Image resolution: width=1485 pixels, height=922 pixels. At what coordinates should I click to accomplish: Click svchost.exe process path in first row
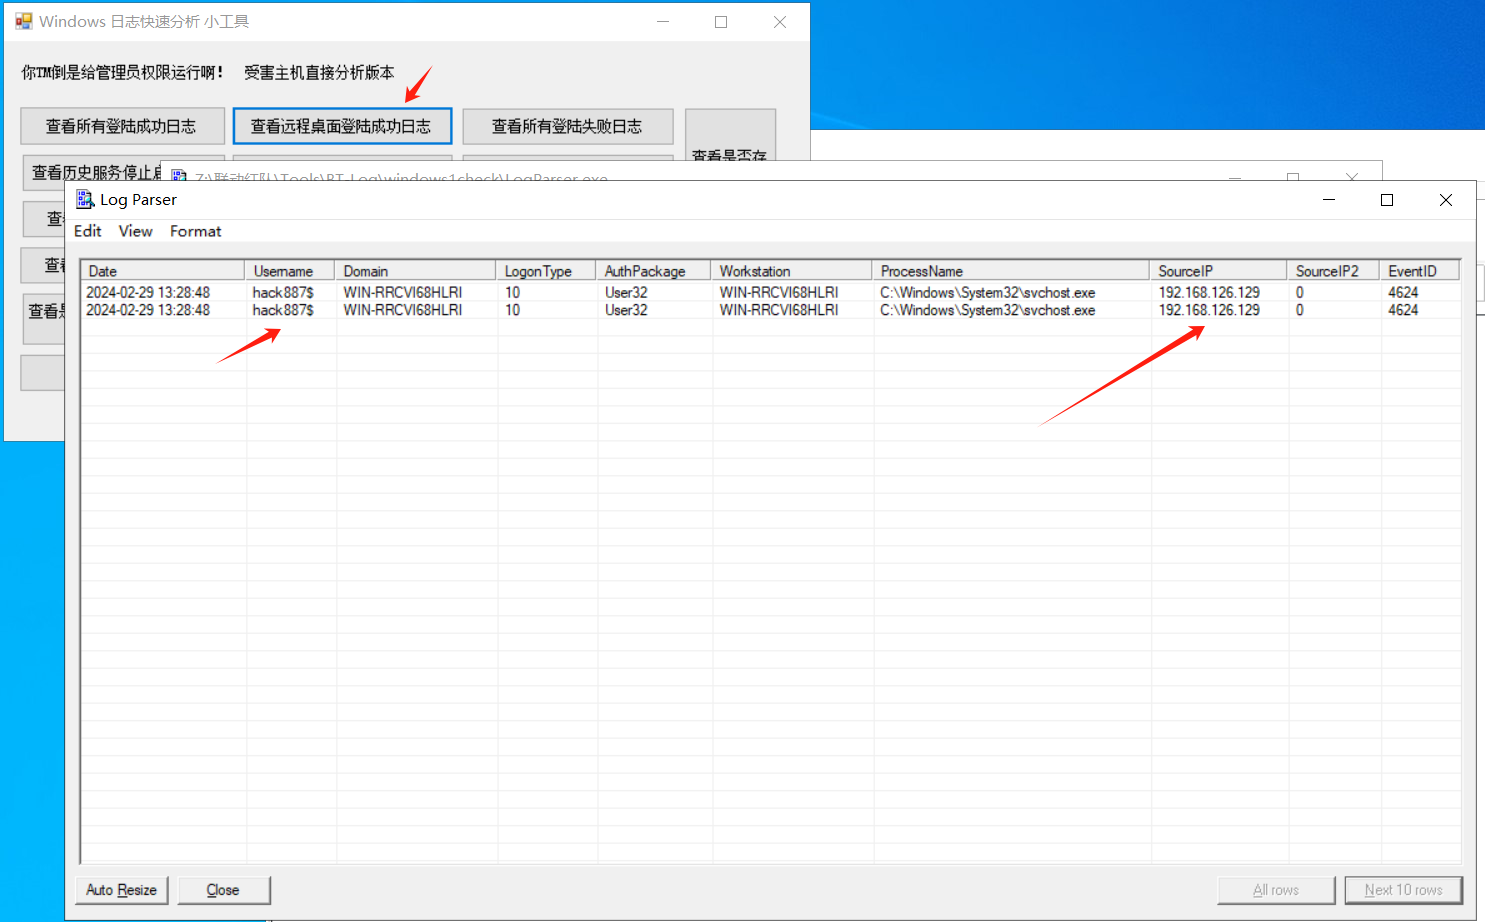click(988, 293)
